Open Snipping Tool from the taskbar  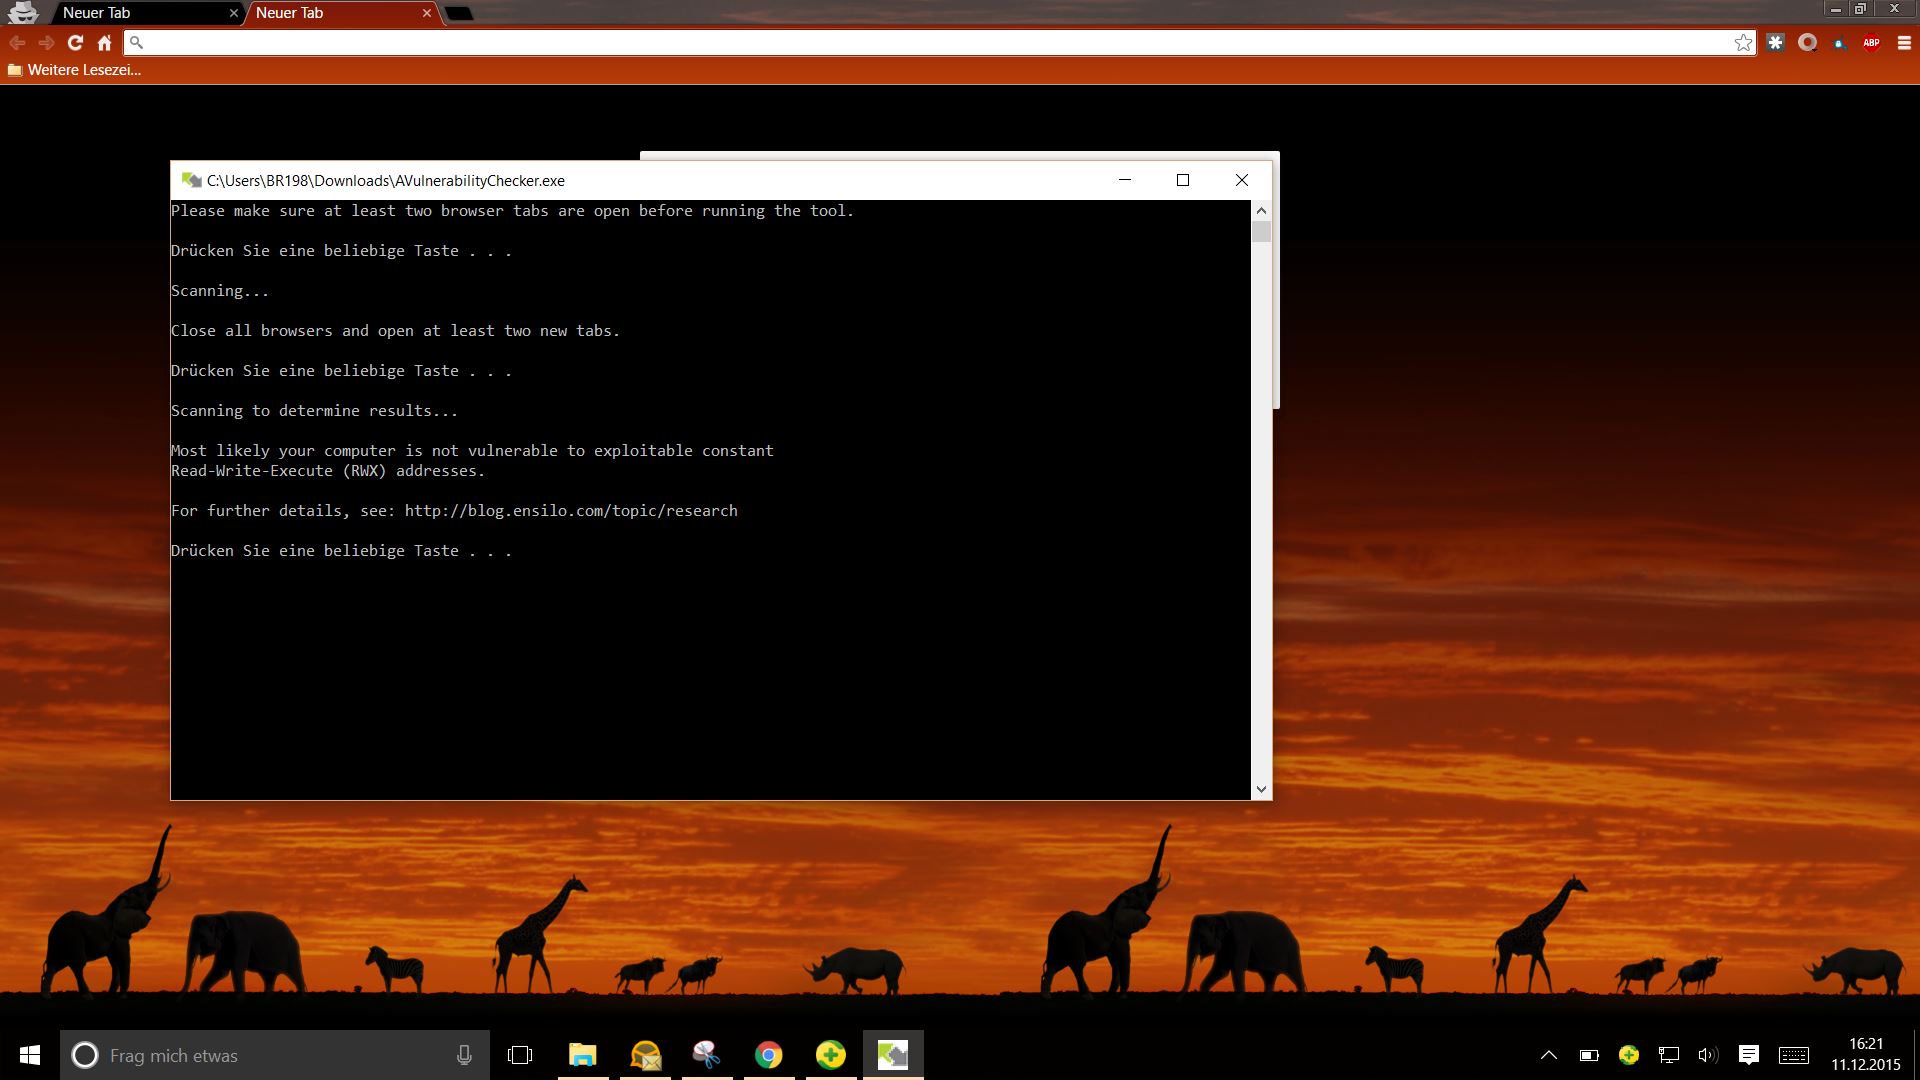pos(706,1055)
